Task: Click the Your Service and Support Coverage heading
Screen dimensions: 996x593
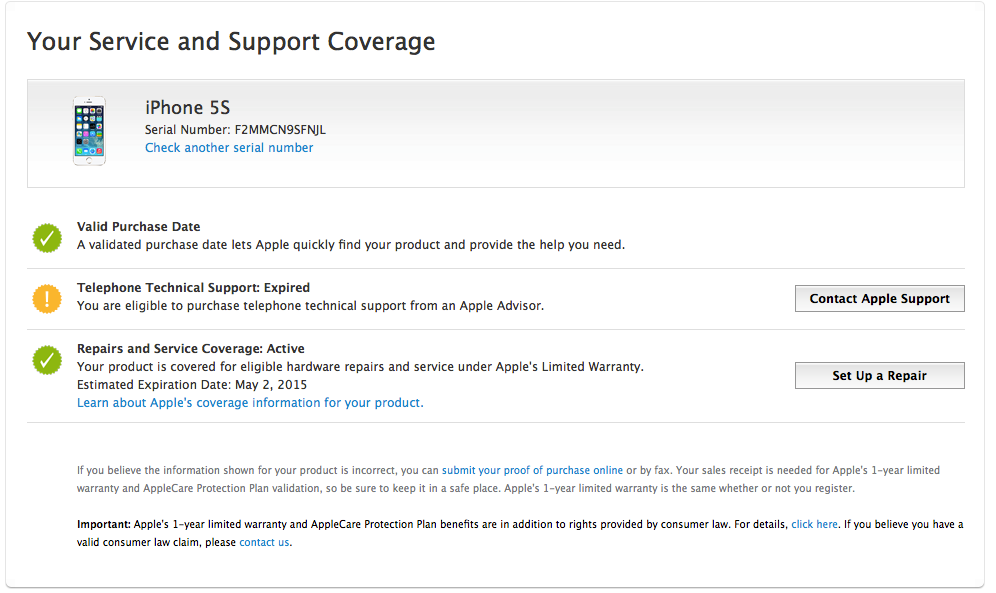Action: 231,42
